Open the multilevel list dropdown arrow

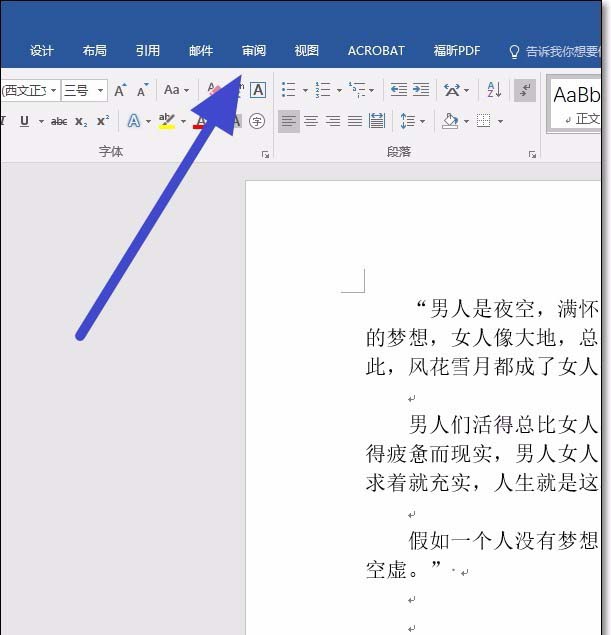pos(371,90)
